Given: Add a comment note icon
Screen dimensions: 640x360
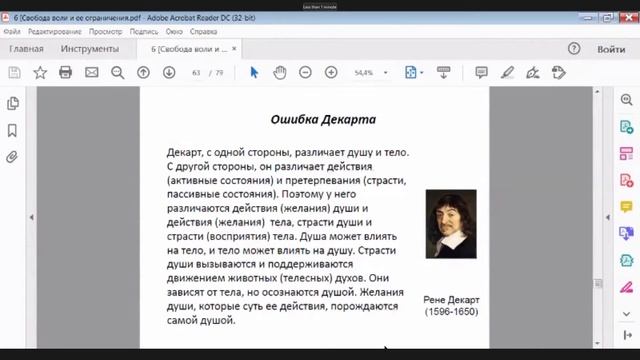Looking at the screenshot, I should click(x=482, y=73).
